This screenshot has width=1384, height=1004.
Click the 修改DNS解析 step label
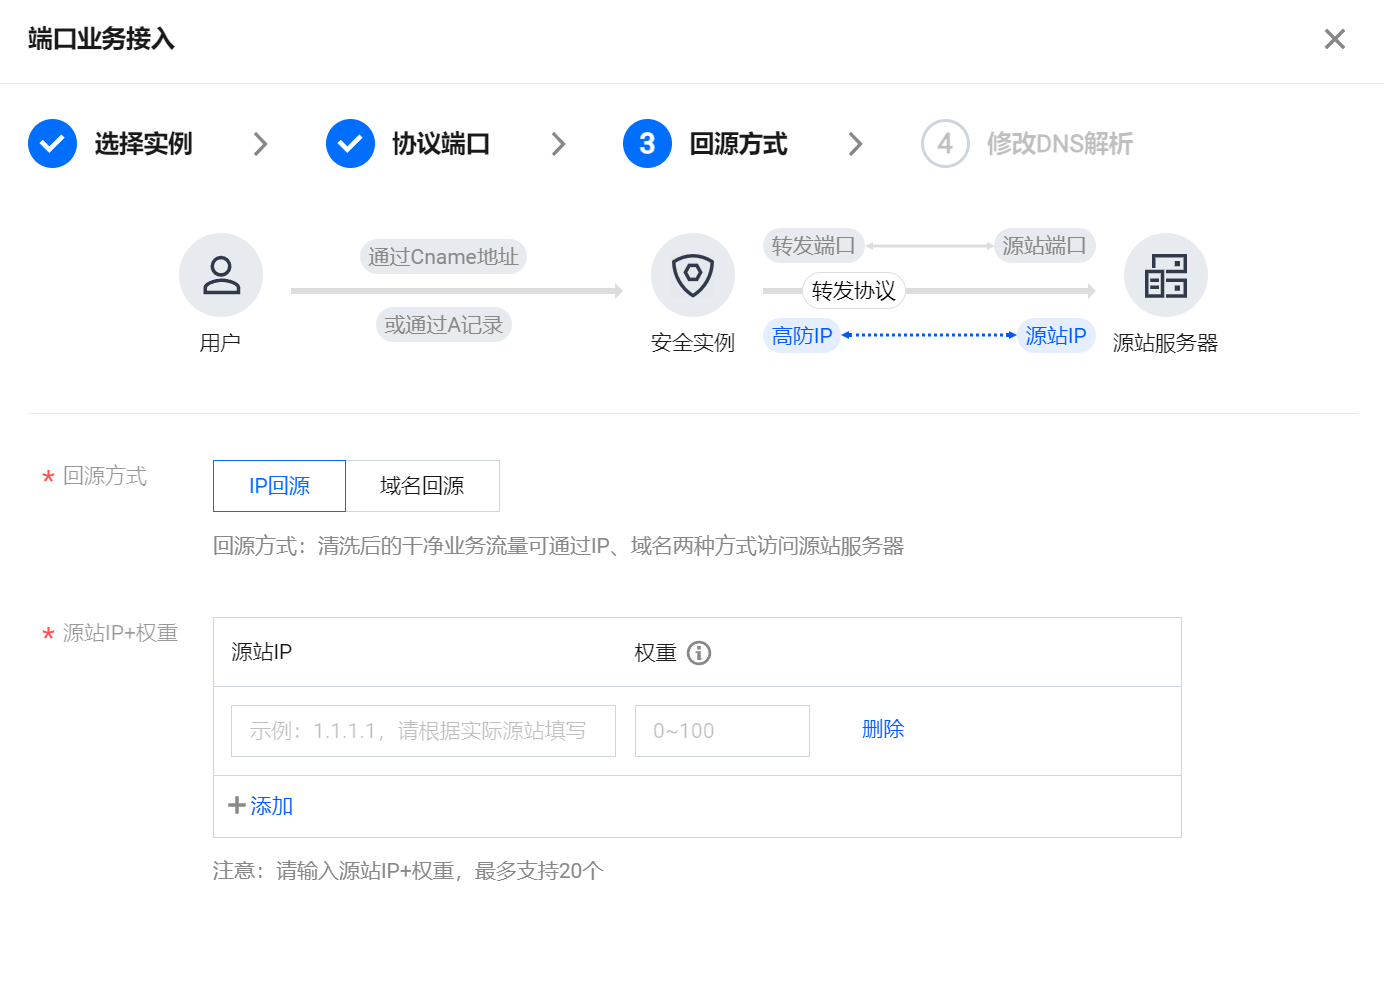1060,144
